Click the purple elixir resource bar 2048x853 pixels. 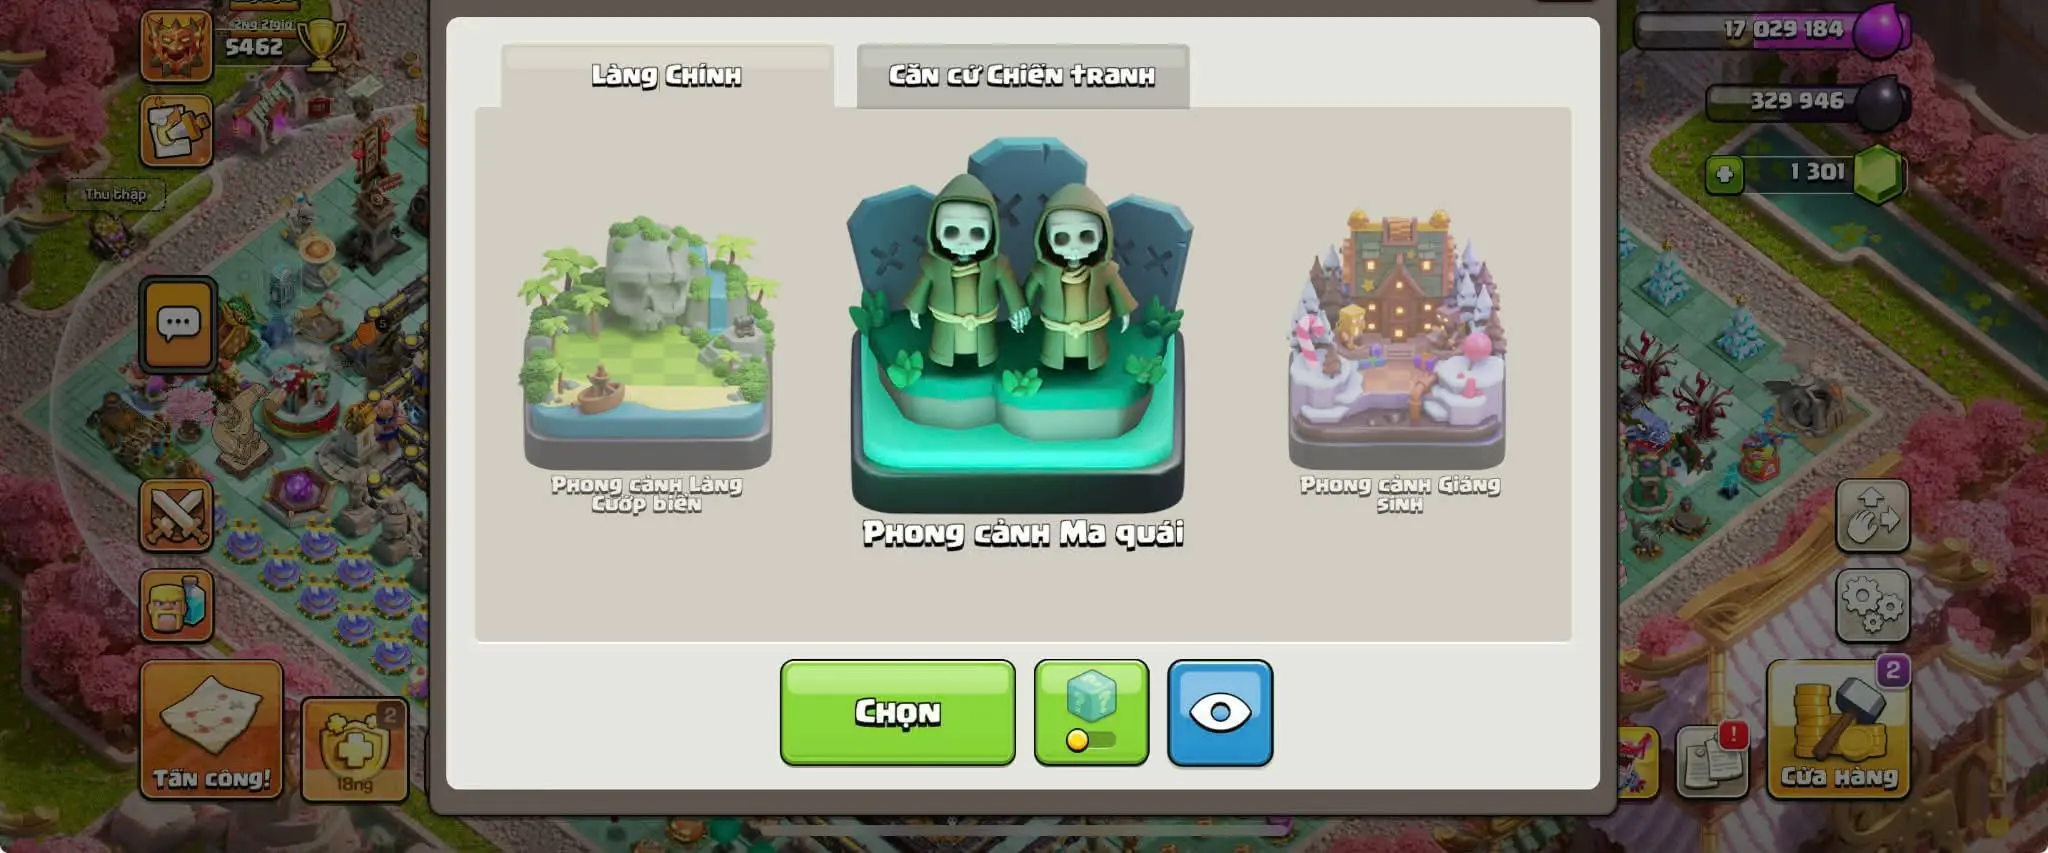pos(1772,29)
